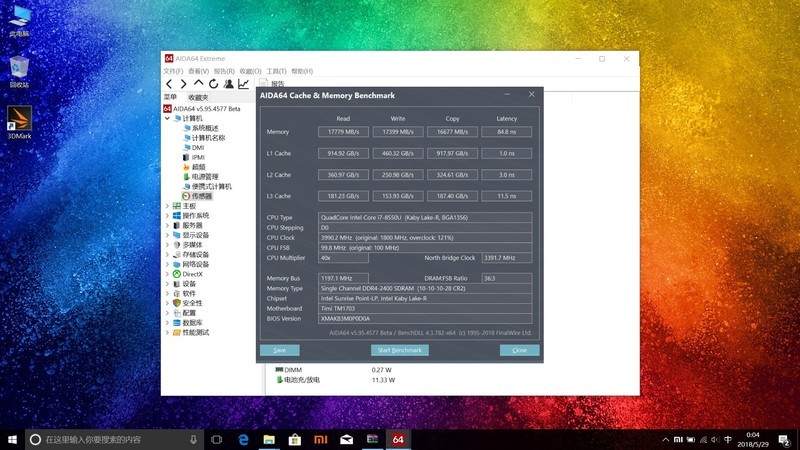Select the 传感器 sensor tree item

tap(201, 196)
